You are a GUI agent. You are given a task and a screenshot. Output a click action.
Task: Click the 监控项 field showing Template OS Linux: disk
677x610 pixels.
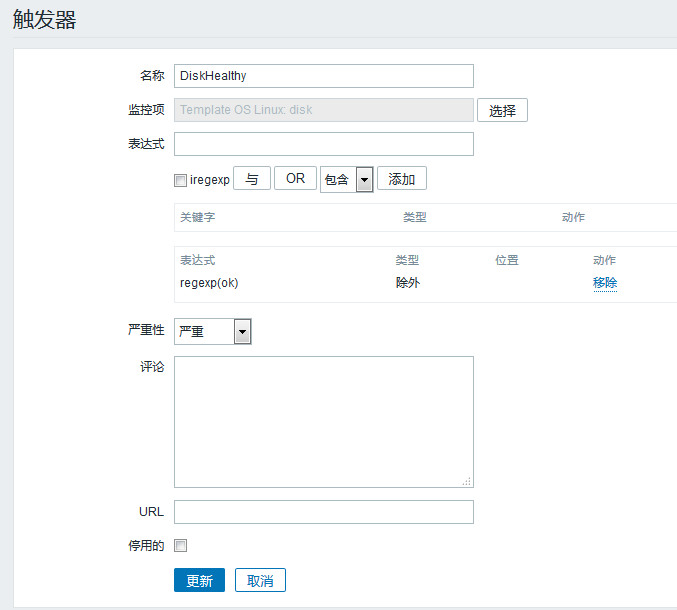click(x=324, y=110)
